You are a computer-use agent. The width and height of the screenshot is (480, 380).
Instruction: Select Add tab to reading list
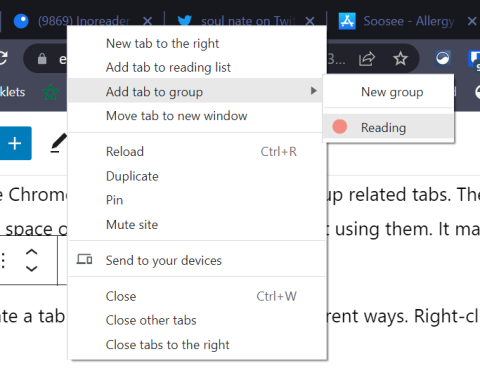click(197, 67)
